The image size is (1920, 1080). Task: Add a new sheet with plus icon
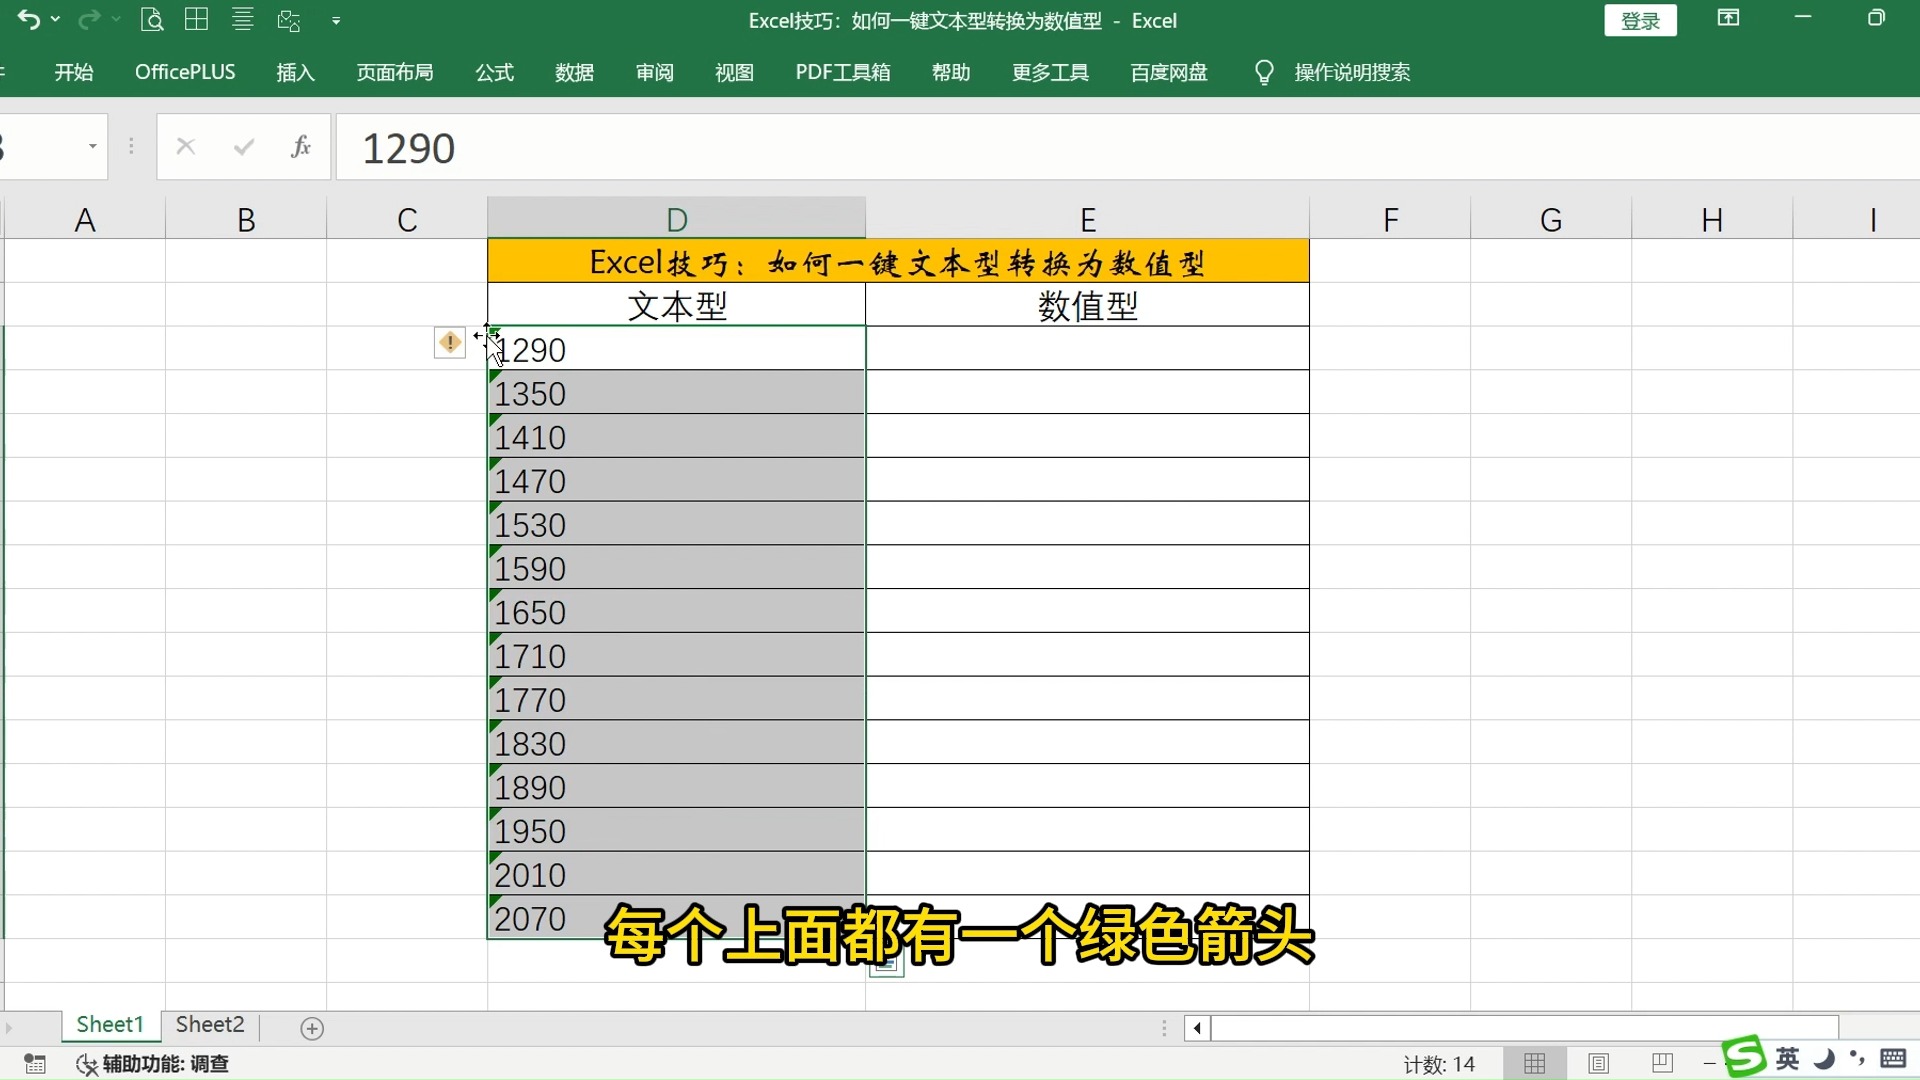point(312,1028)
